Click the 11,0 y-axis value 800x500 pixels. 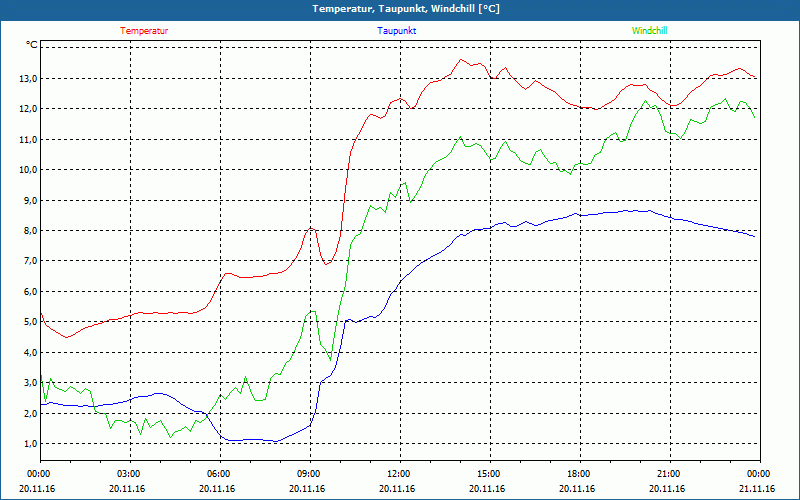29,139
